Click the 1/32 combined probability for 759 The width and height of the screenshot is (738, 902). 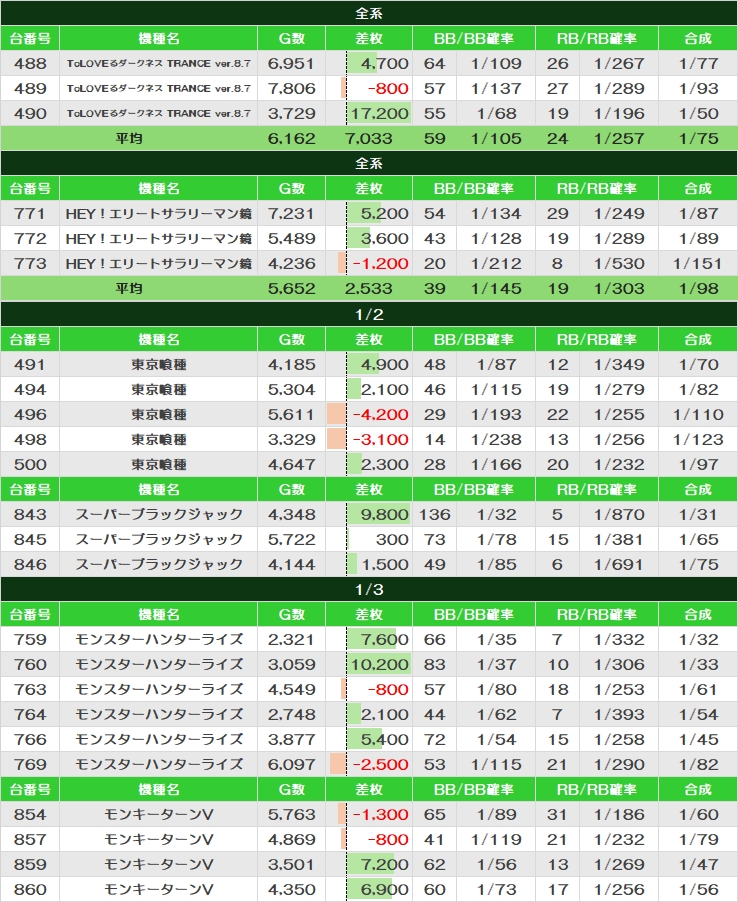tap(698, 640)
